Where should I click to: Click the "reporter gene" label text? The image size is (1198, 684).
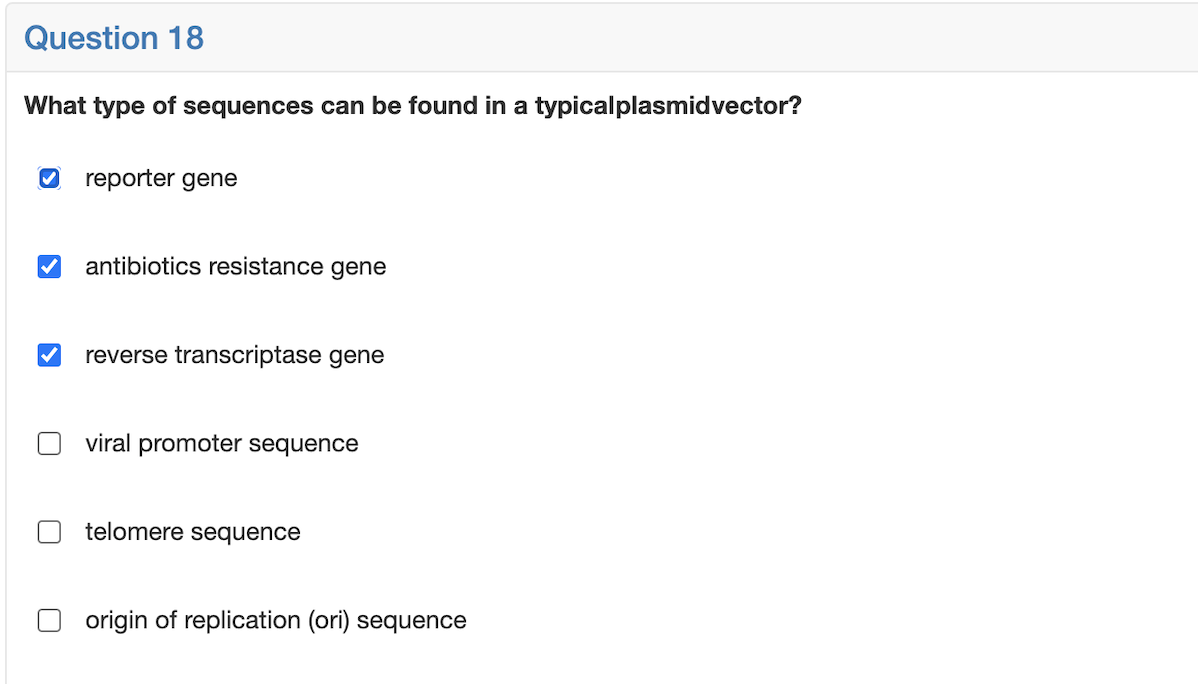pos(161,178)
